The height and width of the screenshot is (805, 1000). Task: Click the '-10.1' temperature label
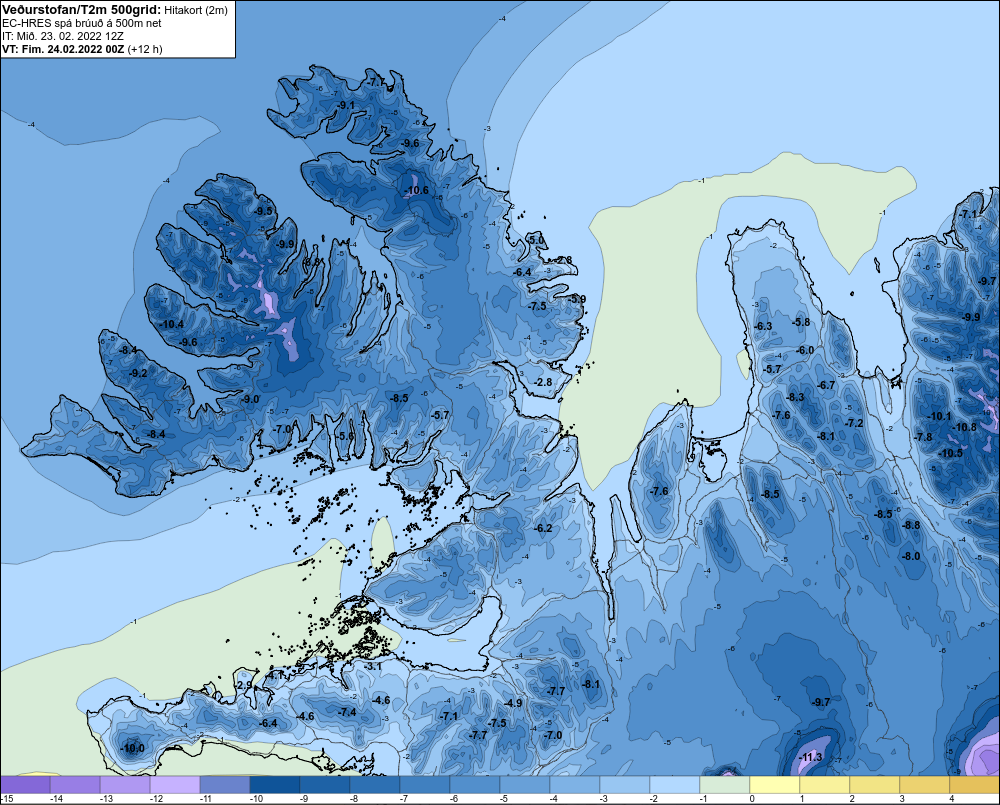pyautogui.click(x=939, y=416)
